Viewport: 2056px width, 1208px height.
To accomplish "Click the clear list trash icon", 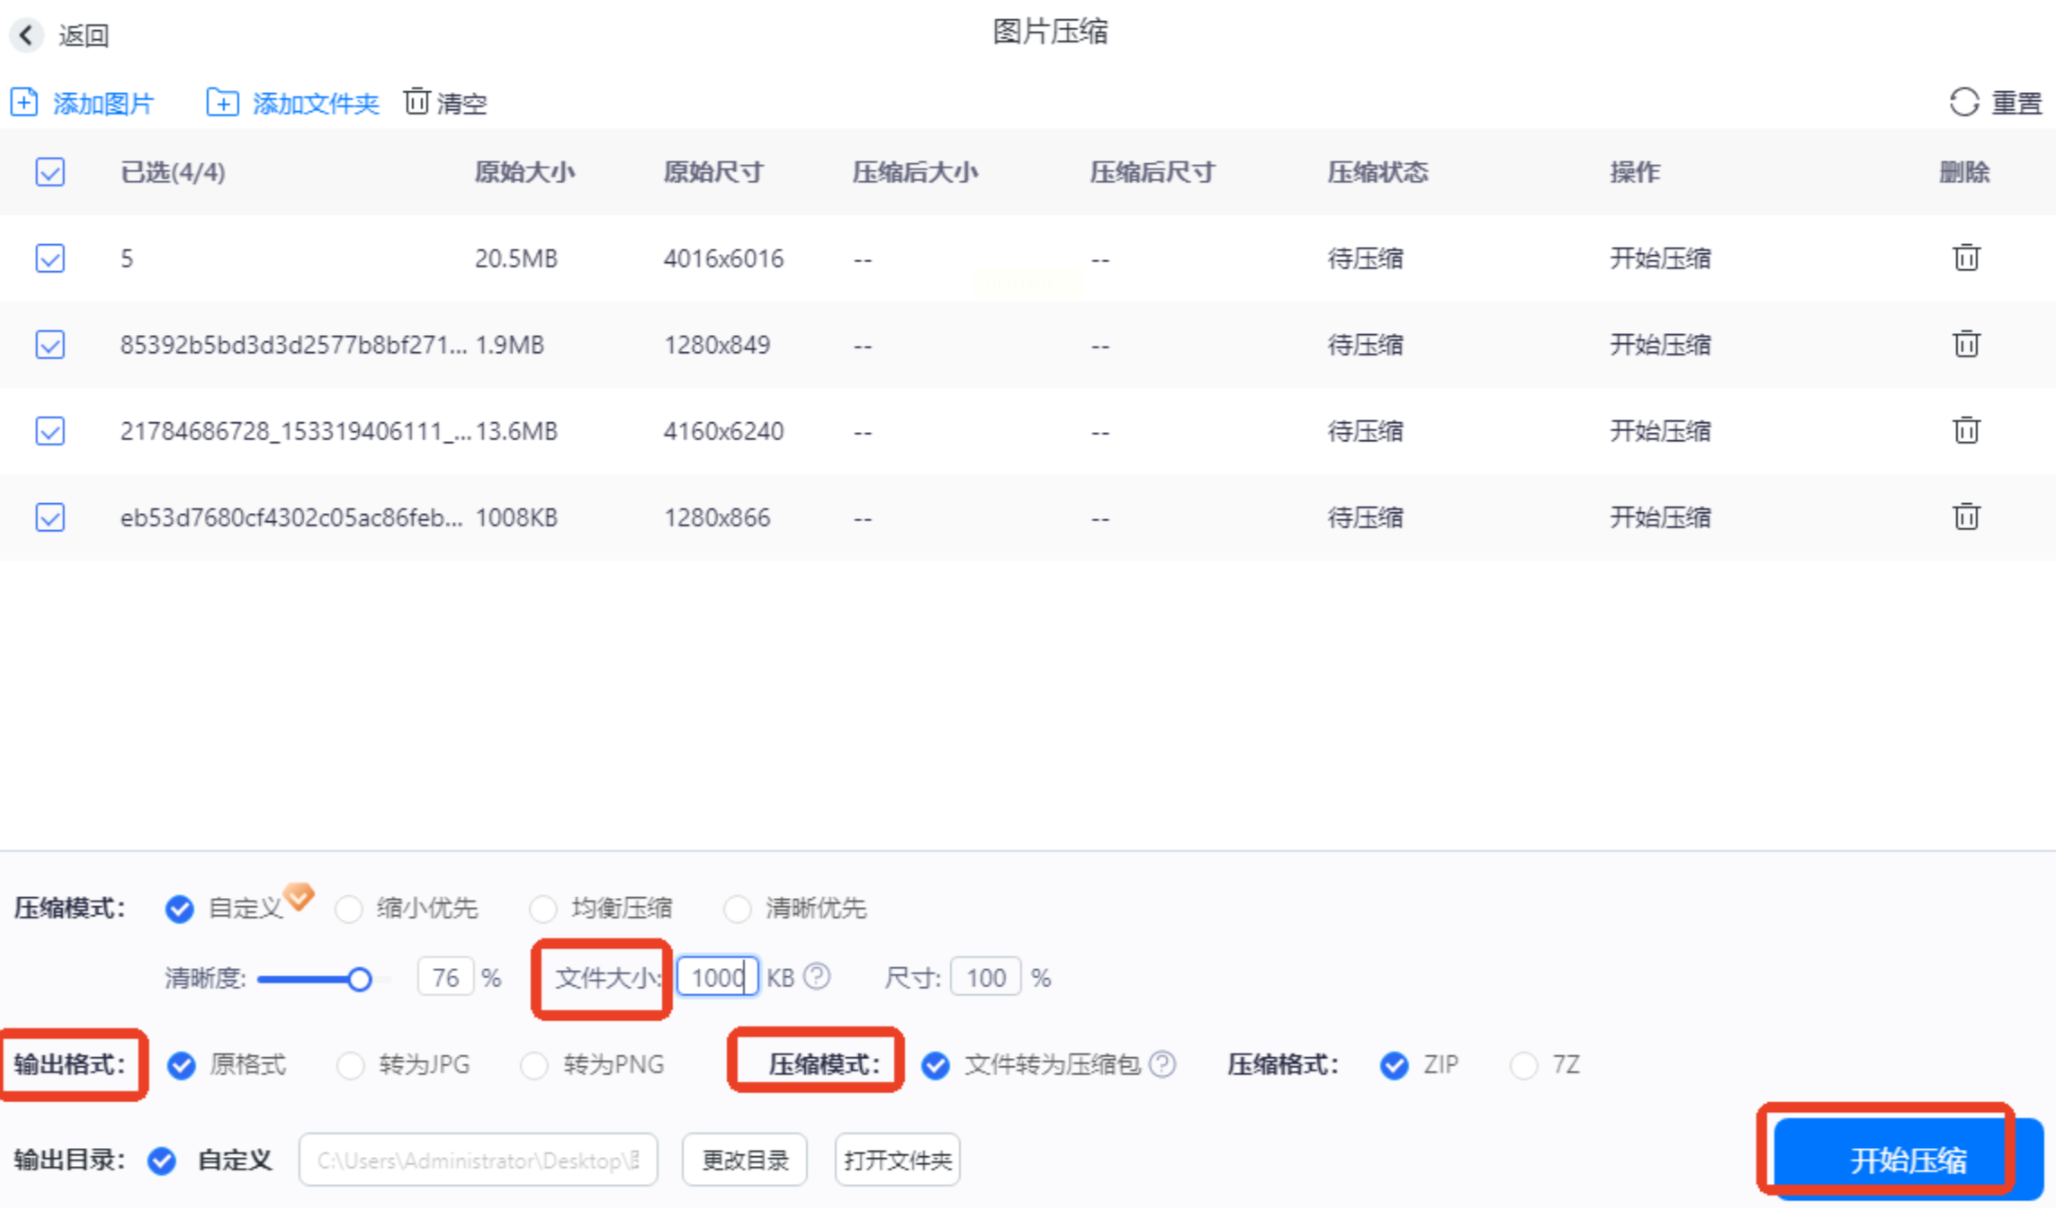I will [x=417, y=102].
